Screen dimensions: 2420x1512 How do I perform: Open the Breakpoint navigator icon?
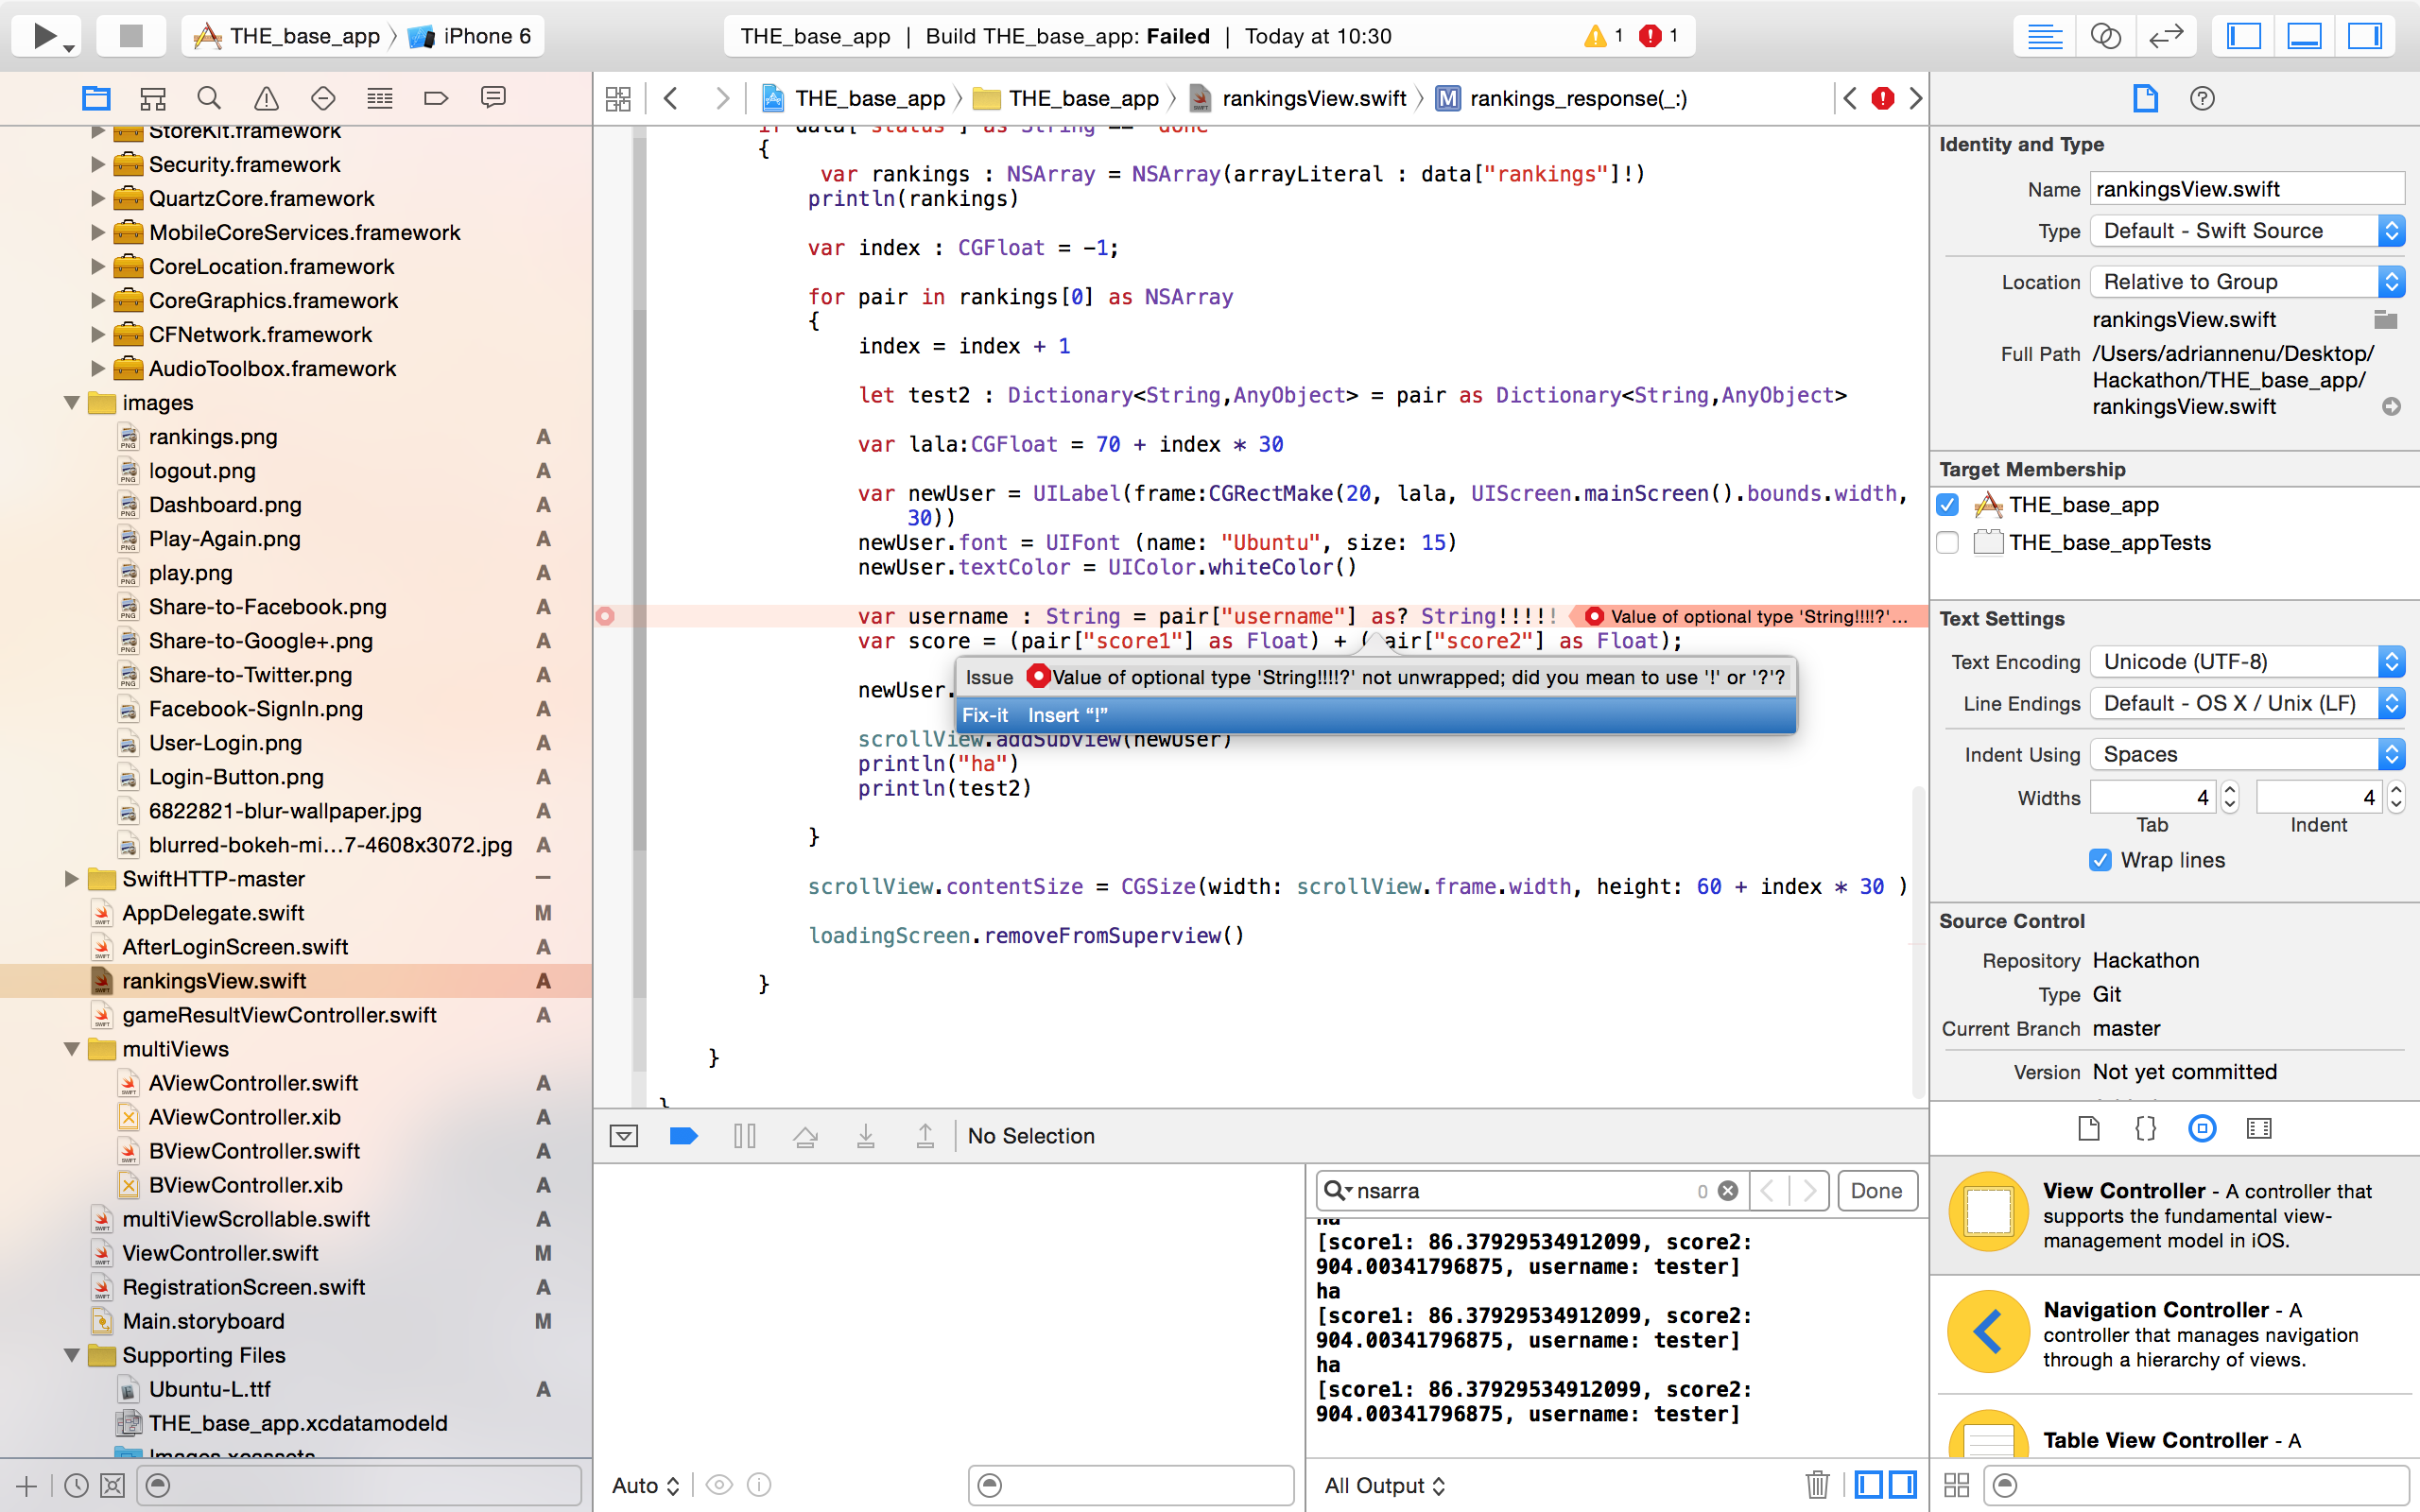pos(436,98)
